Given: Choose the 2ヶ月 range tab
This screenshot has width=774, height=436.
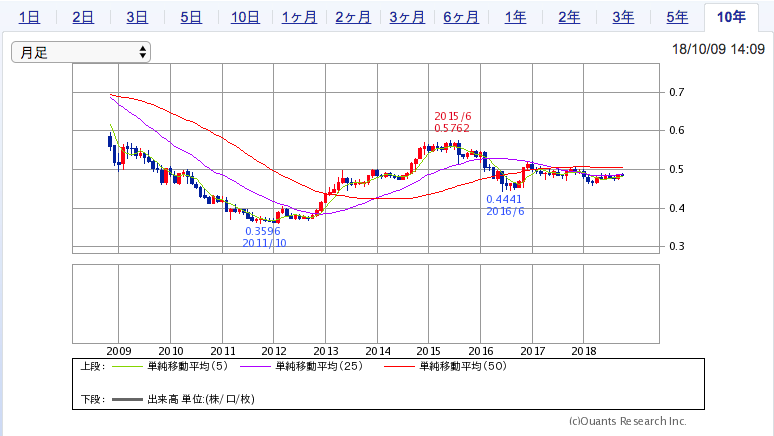Looking at the screenshot, I should 354,17.
